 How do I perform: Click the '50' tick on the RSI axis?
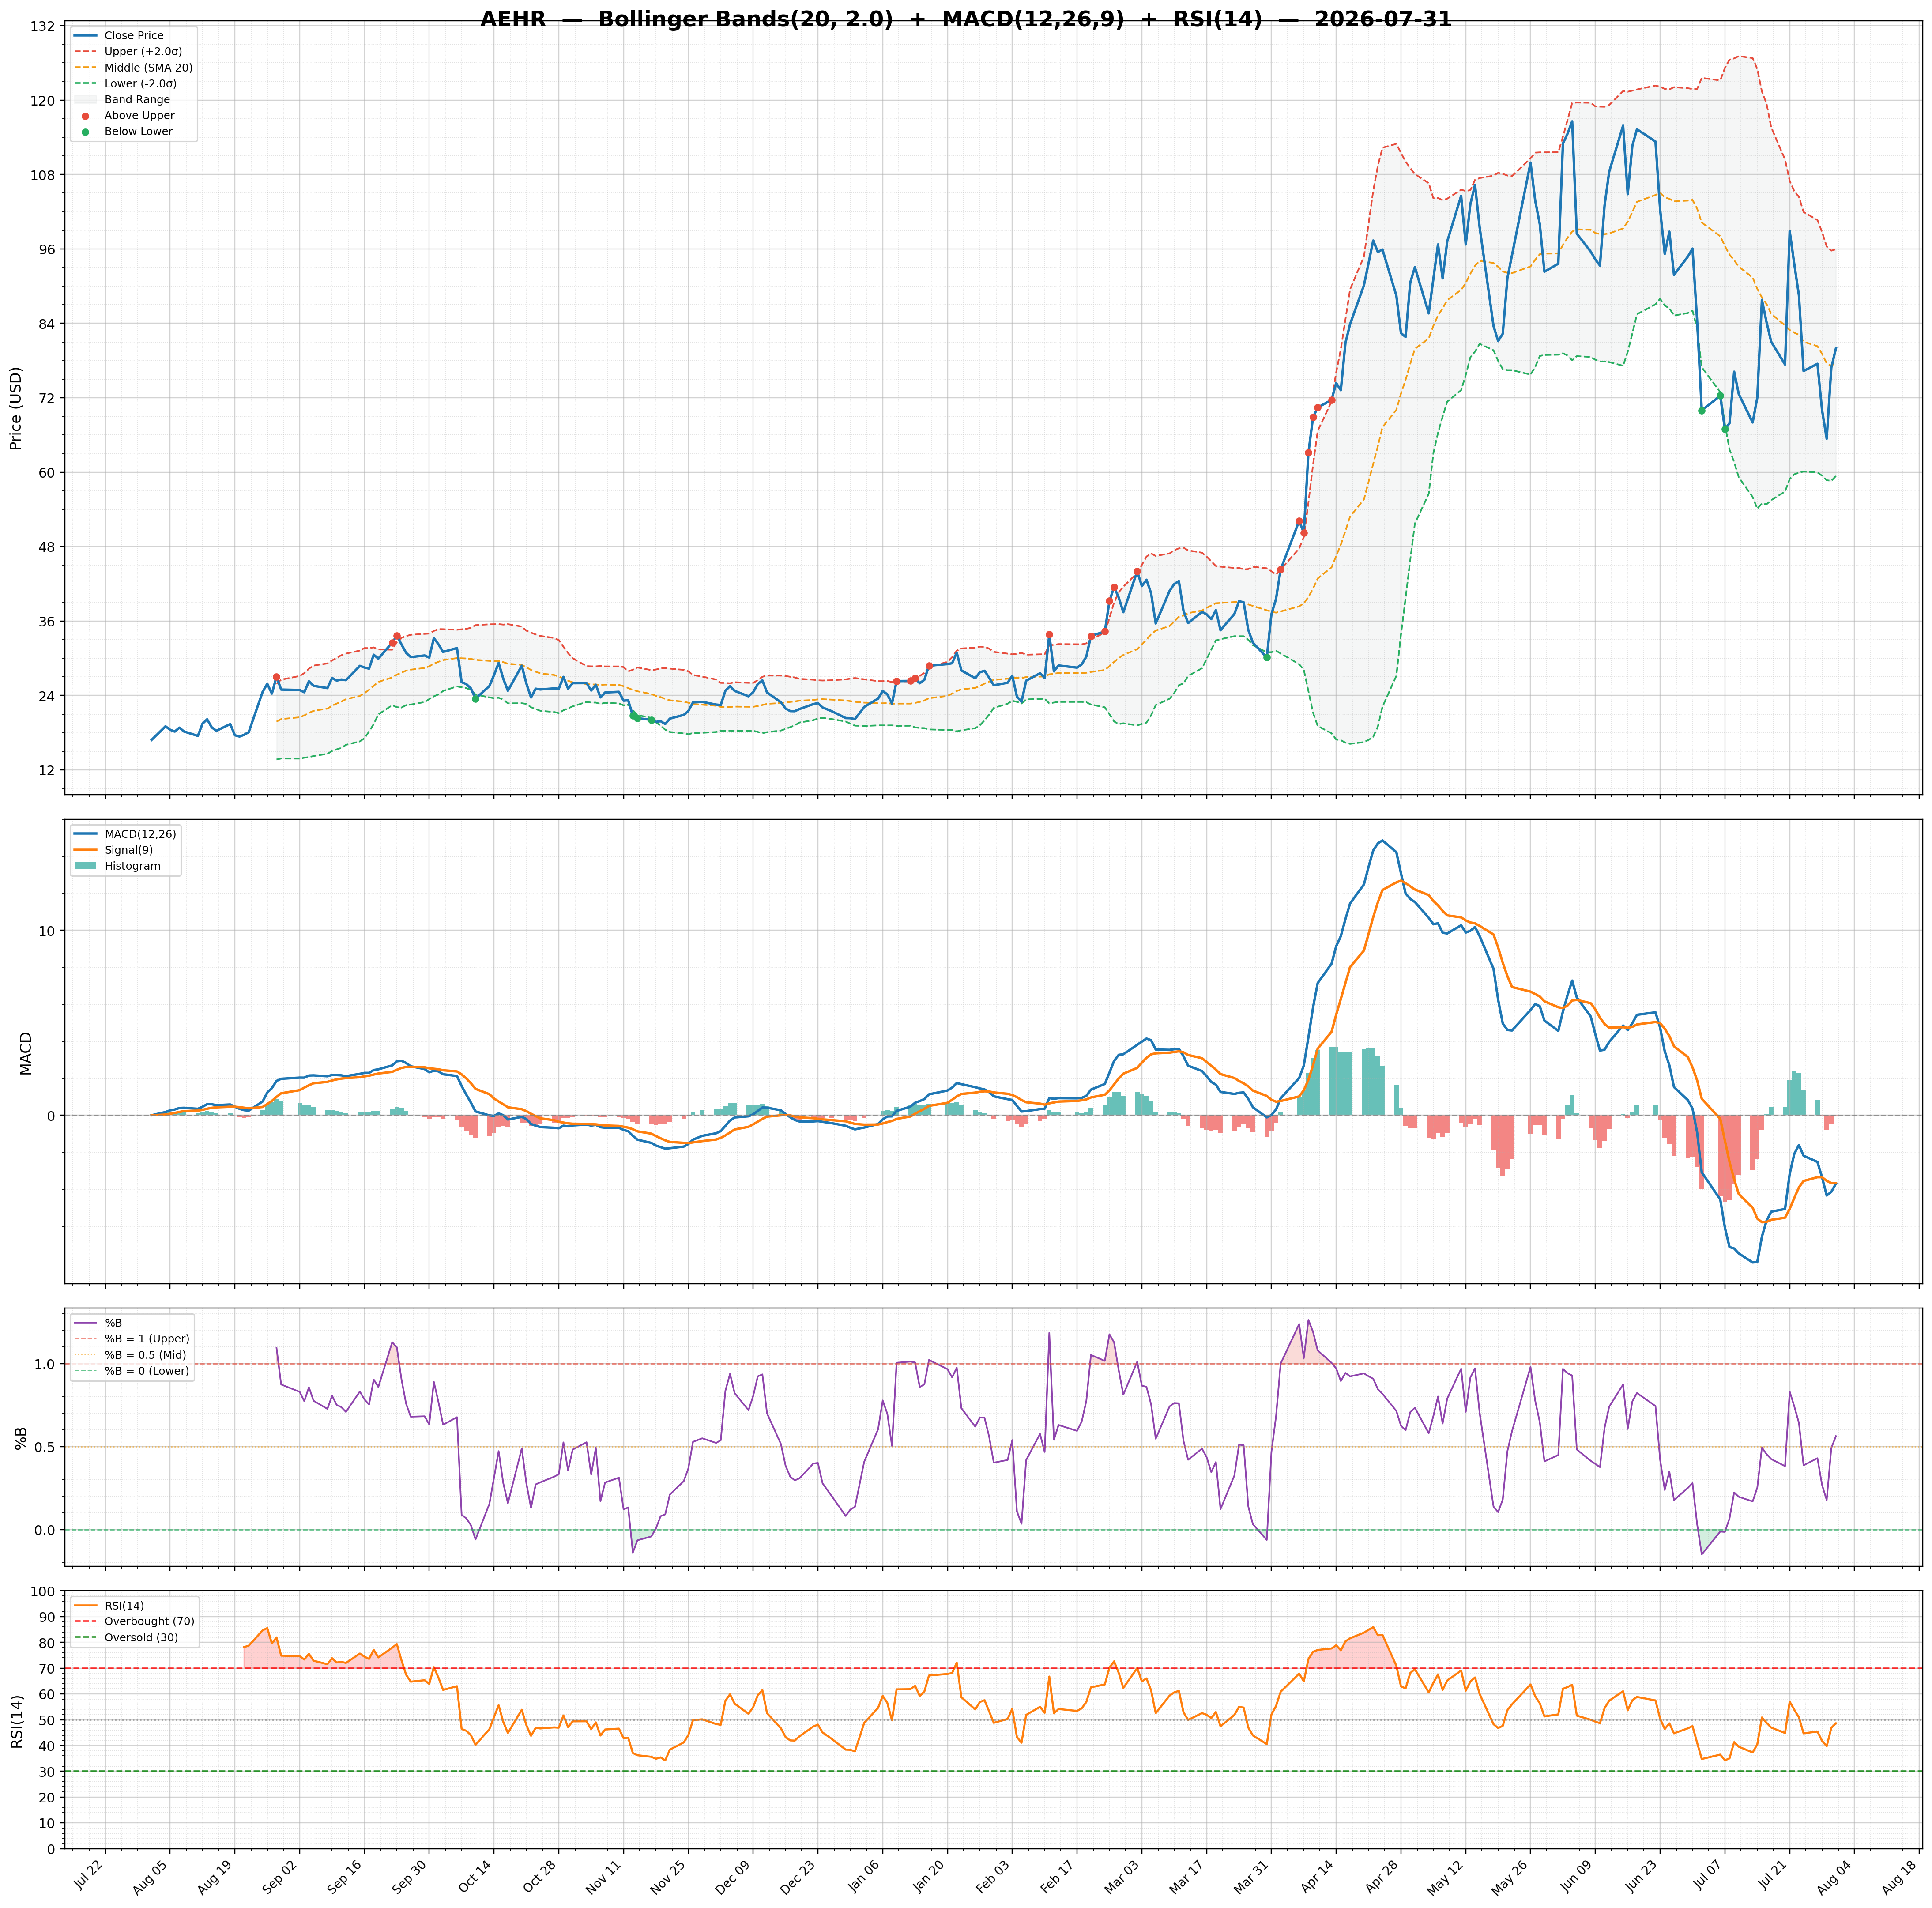(x=46, y=1721)
